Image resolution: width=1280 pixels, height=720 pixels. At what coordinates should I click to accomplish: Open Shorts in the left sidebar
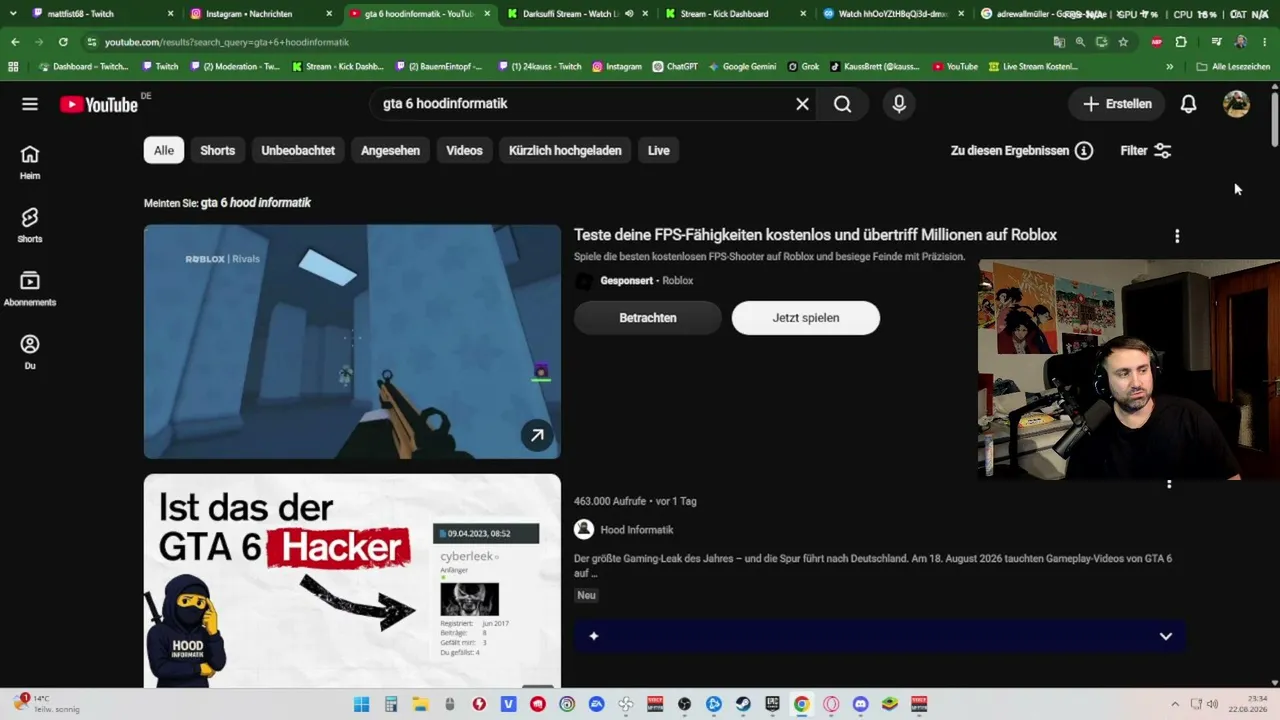point(30,226)
